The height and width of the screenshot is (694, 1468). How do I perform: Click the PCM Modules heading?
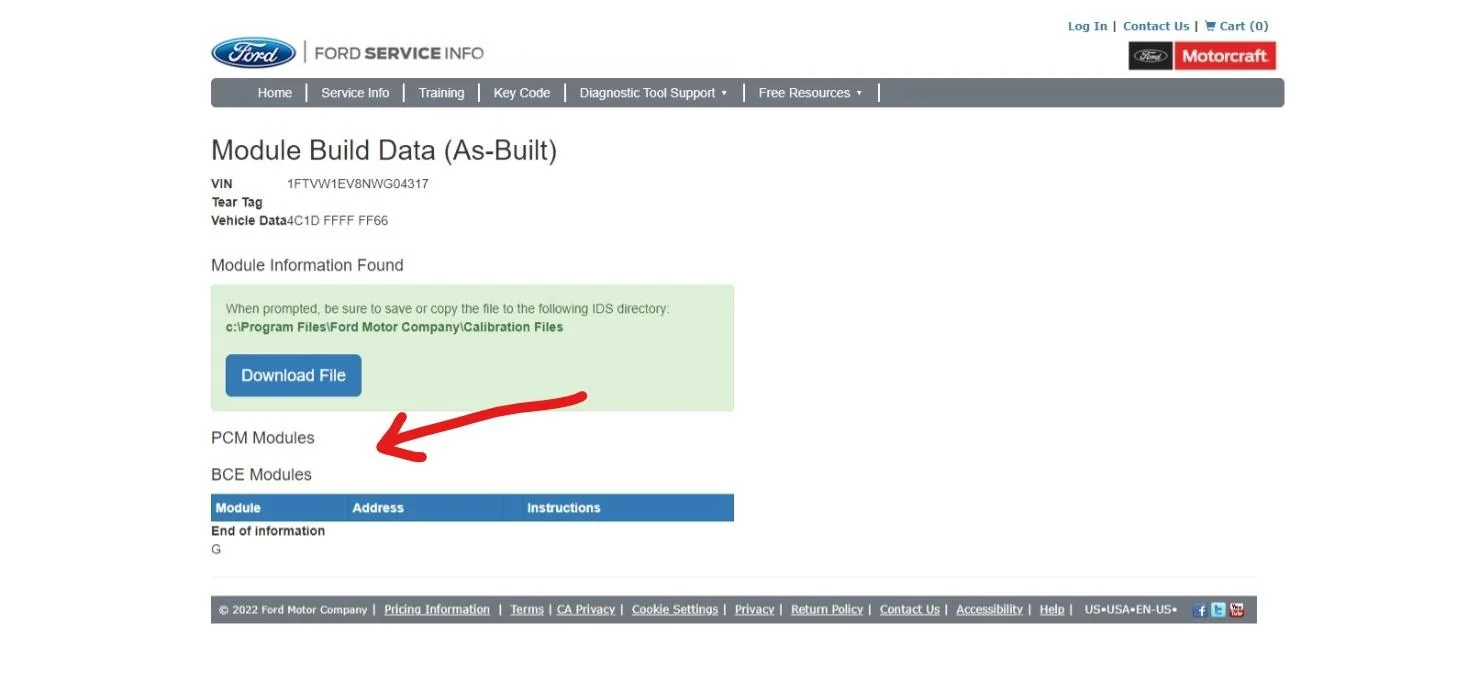pyautogui.click(x=263, y=438)
